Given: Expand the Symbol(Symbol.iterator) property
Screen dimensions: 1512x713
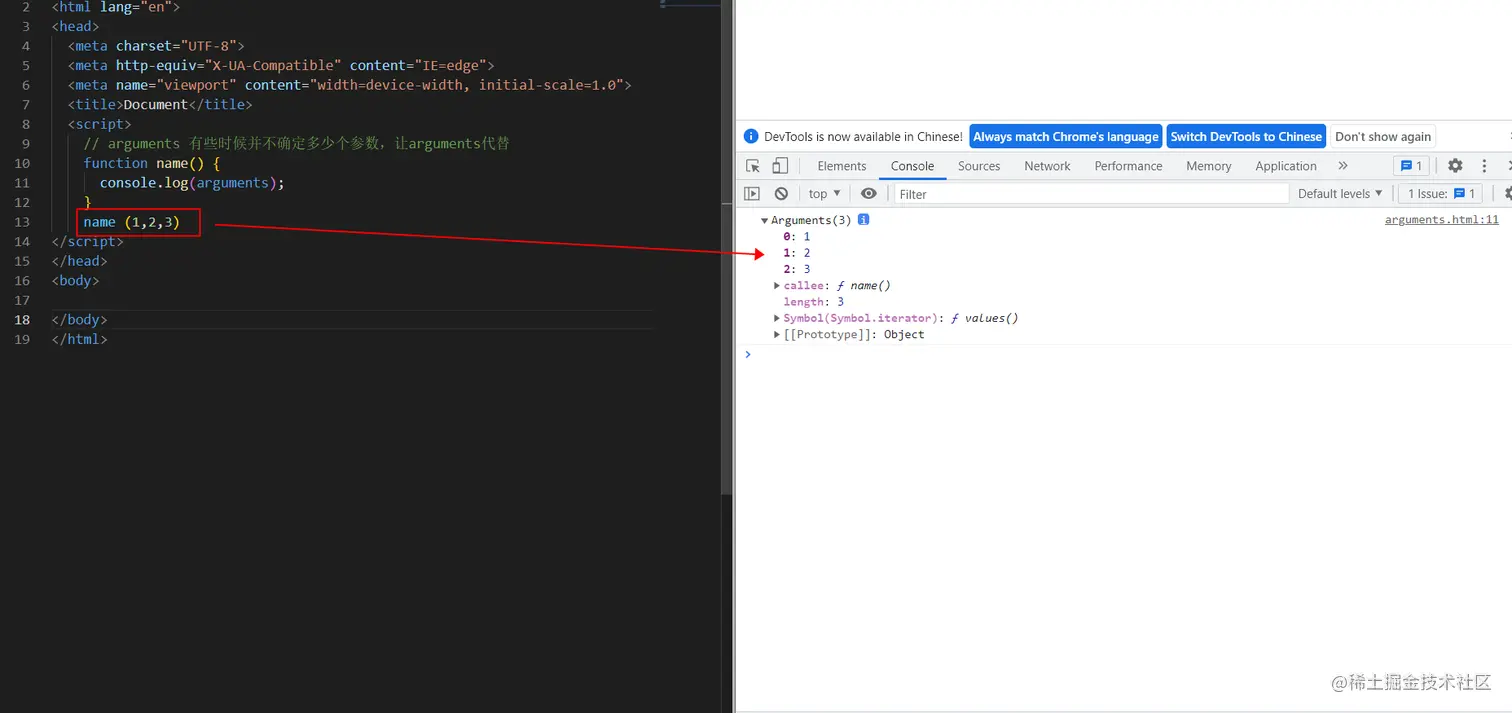Looking at the screenshot, I should pos(777,318).
